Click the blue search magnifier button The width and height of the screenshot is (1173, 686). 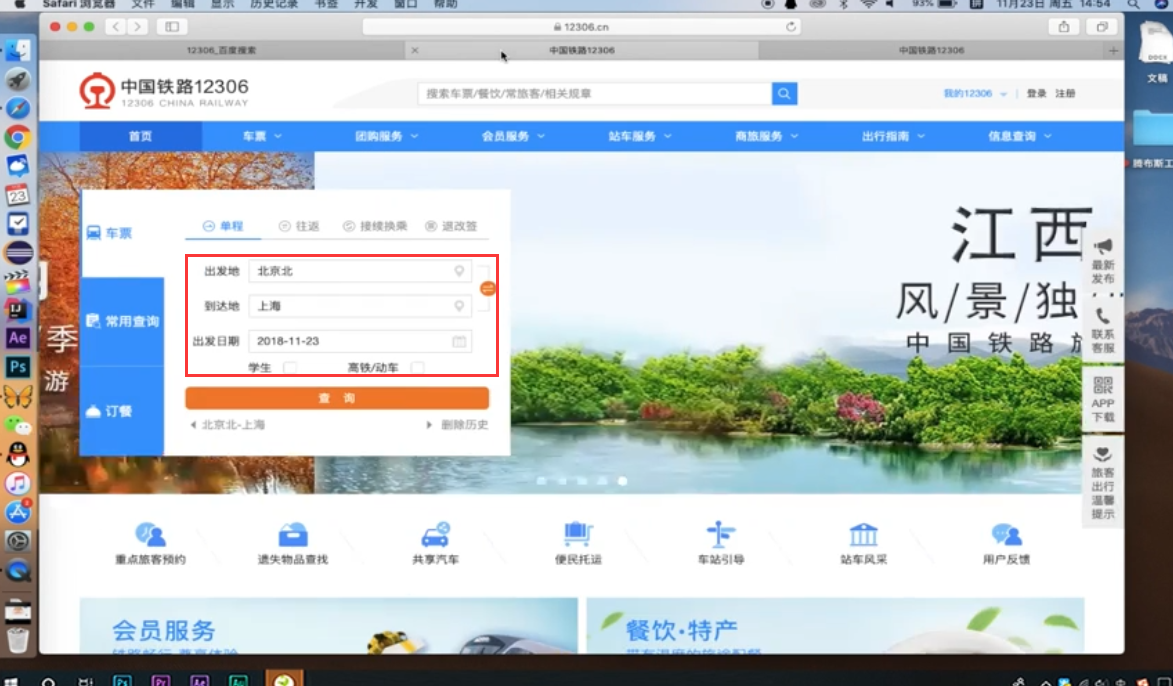[784, 94]
